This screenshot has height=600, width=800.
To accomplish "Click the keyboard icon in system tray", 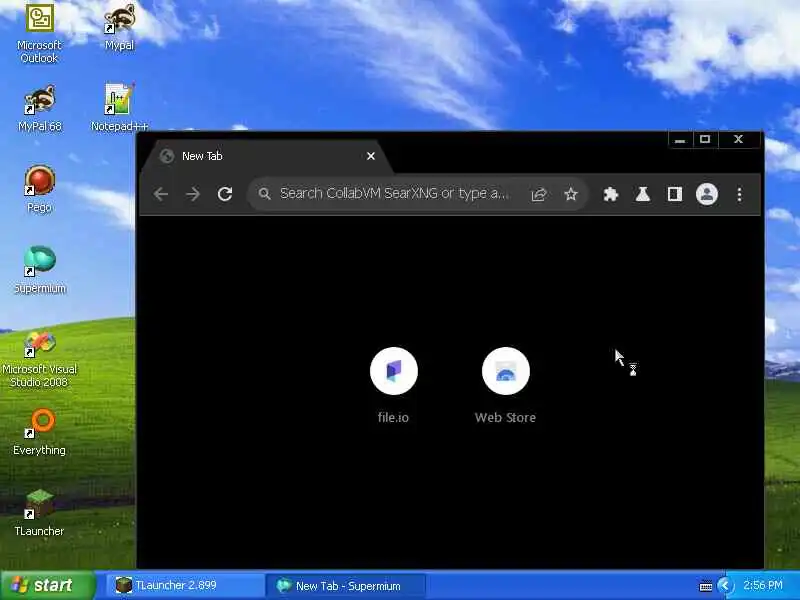I will tap(706, 586).
